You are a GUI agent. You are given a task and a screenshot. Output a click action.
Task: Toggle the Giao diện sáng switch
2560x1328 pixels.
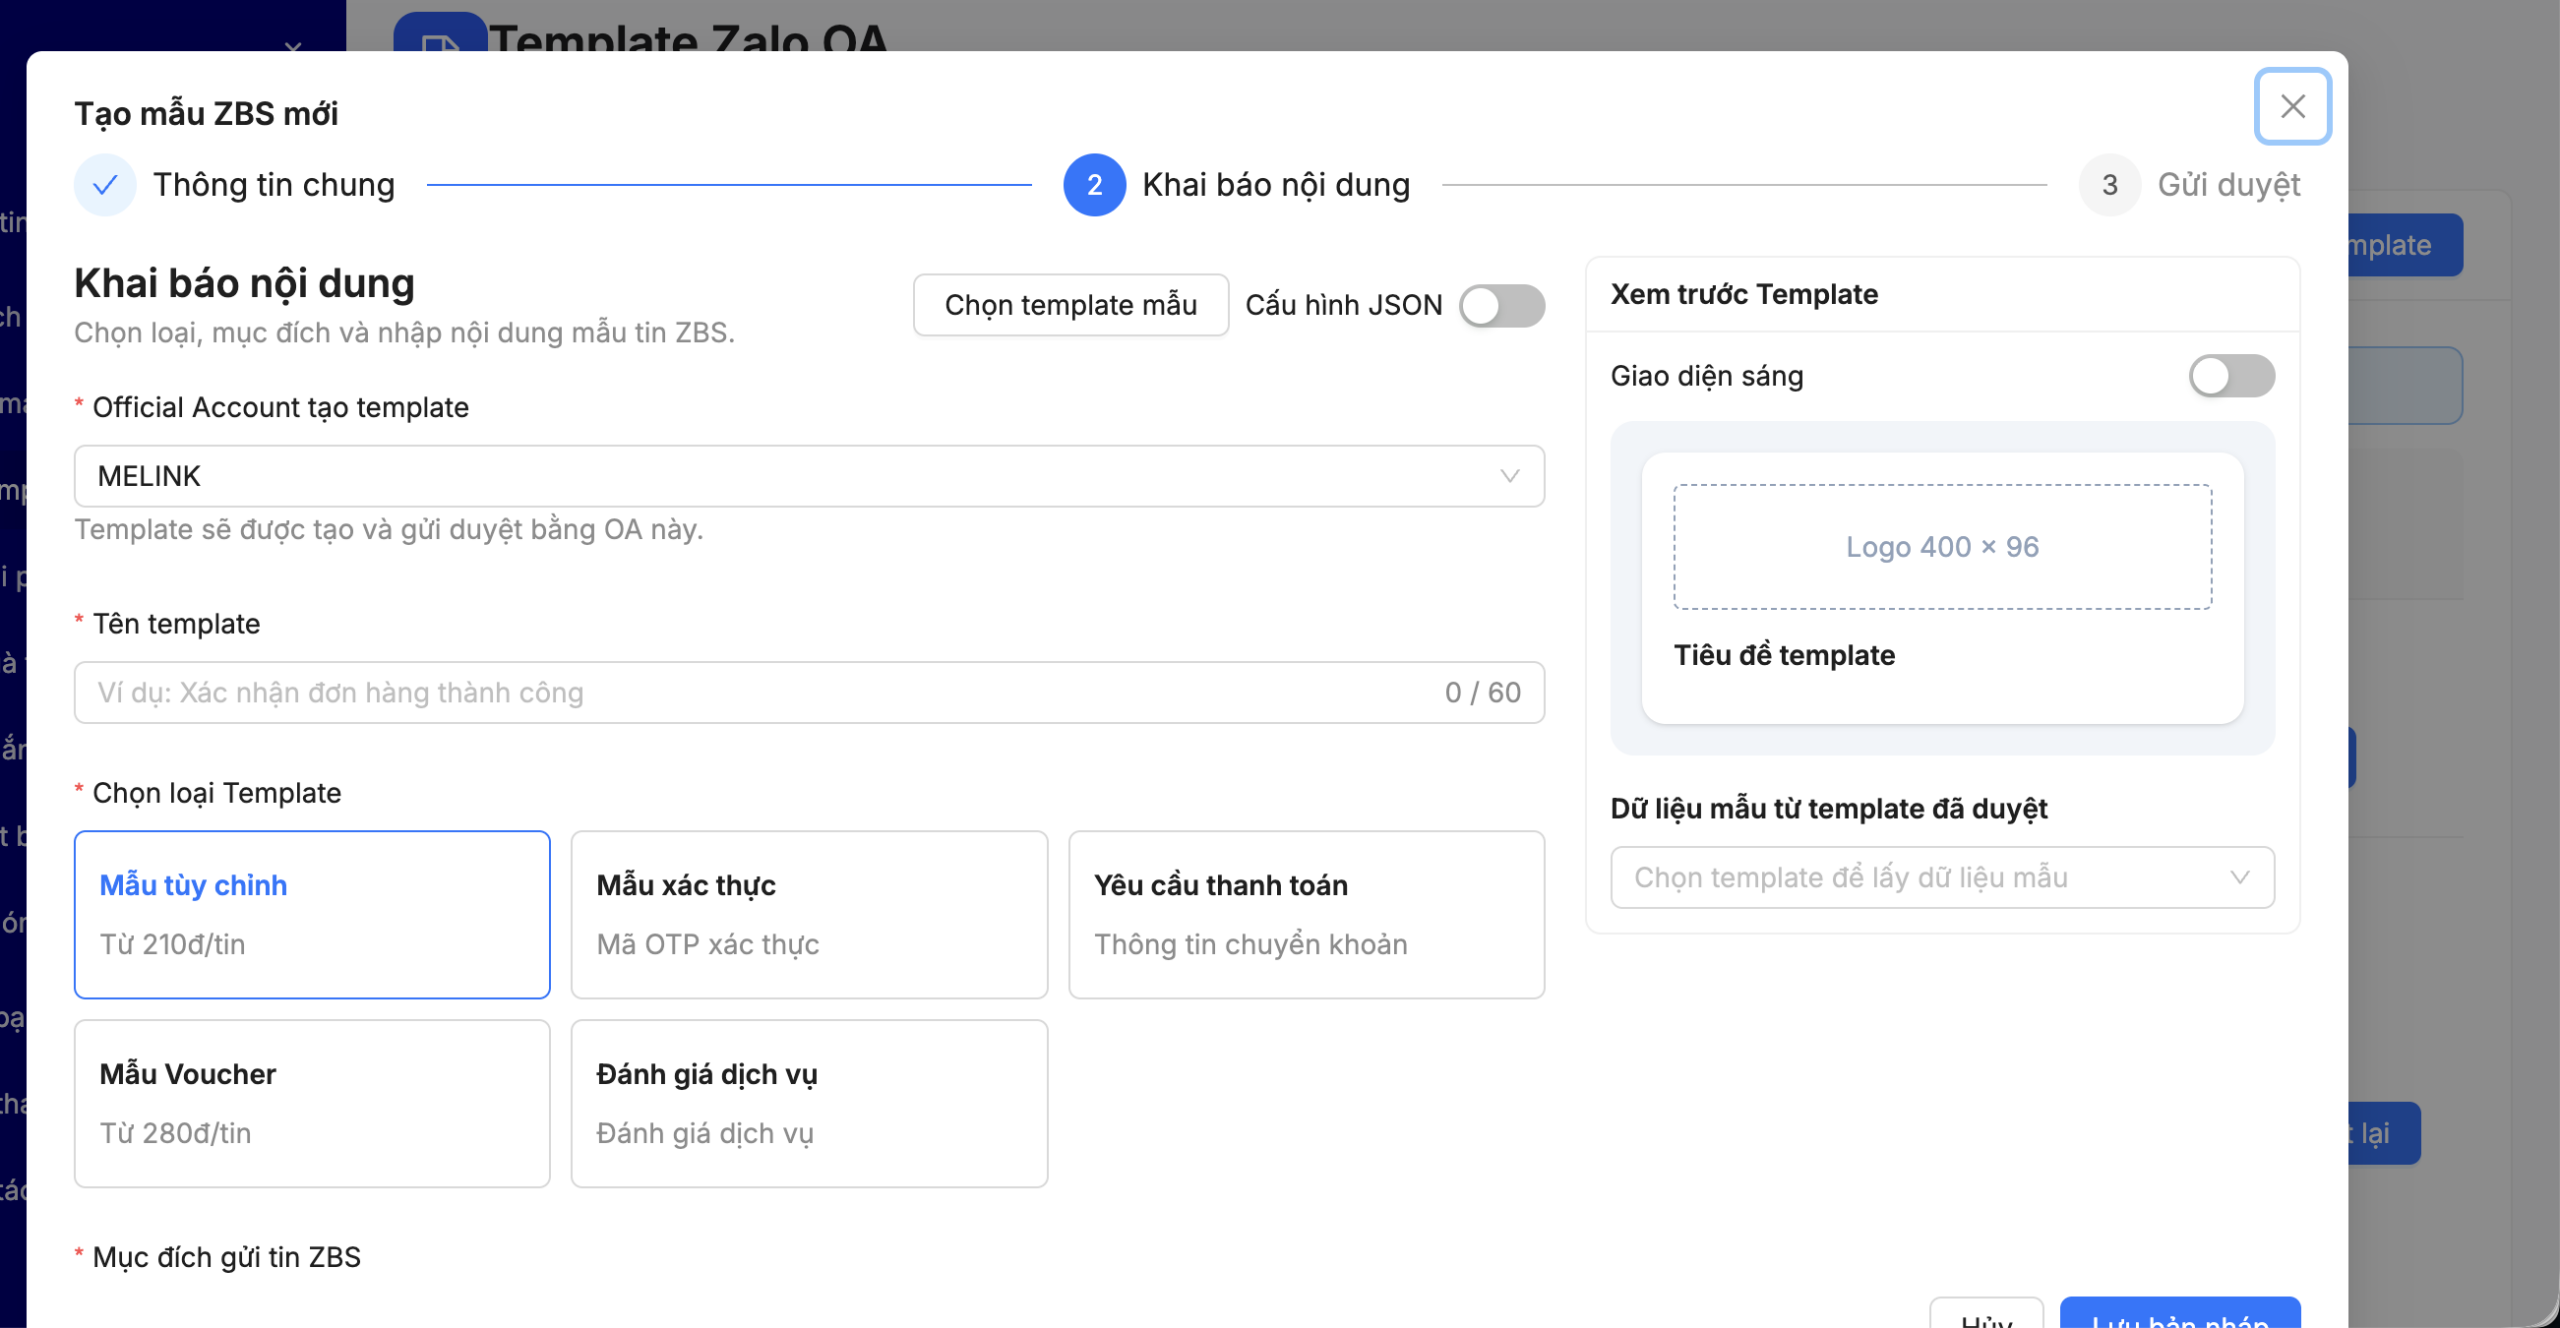[2231, 376]
